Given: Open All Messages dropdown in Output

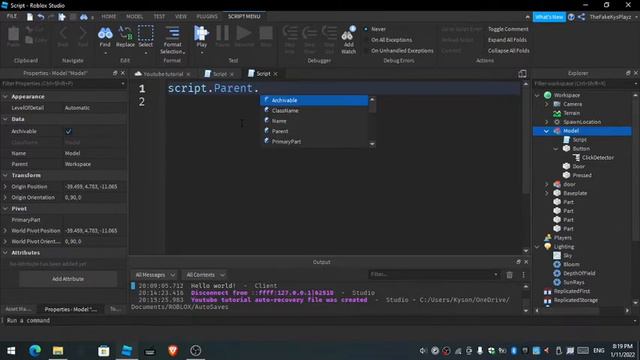Looking at the screenshot, I should coord(155,275).
